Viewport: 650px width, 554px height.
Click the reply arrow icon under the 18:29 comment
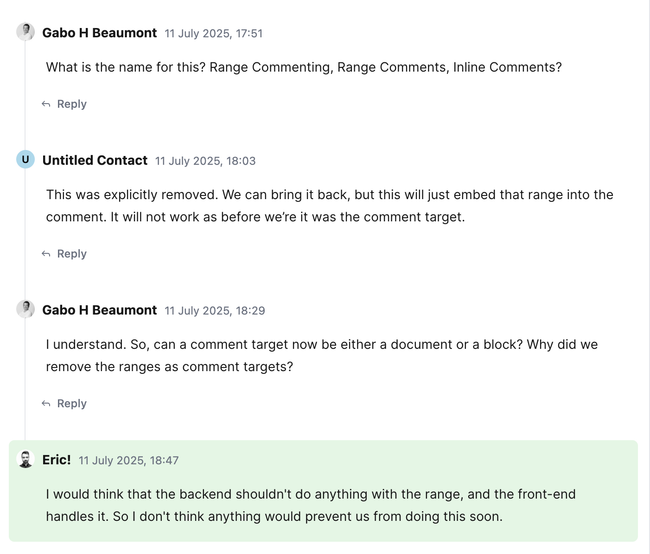coord(46,404)
